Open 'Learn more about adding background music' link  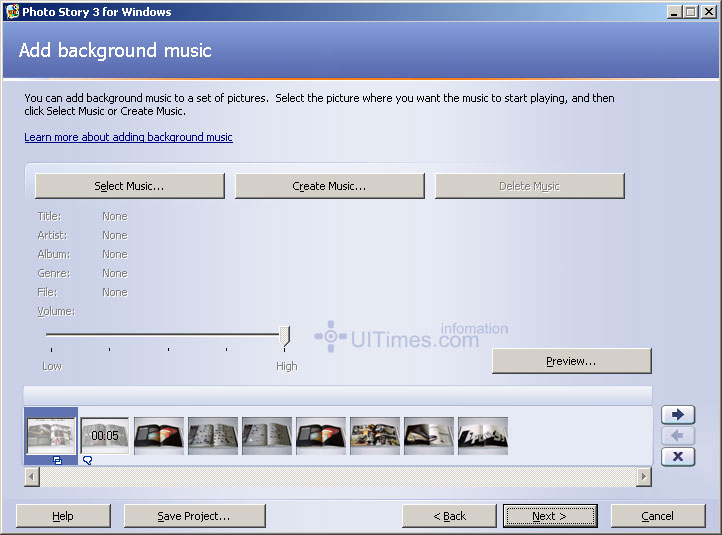click(x=128, y=137)
